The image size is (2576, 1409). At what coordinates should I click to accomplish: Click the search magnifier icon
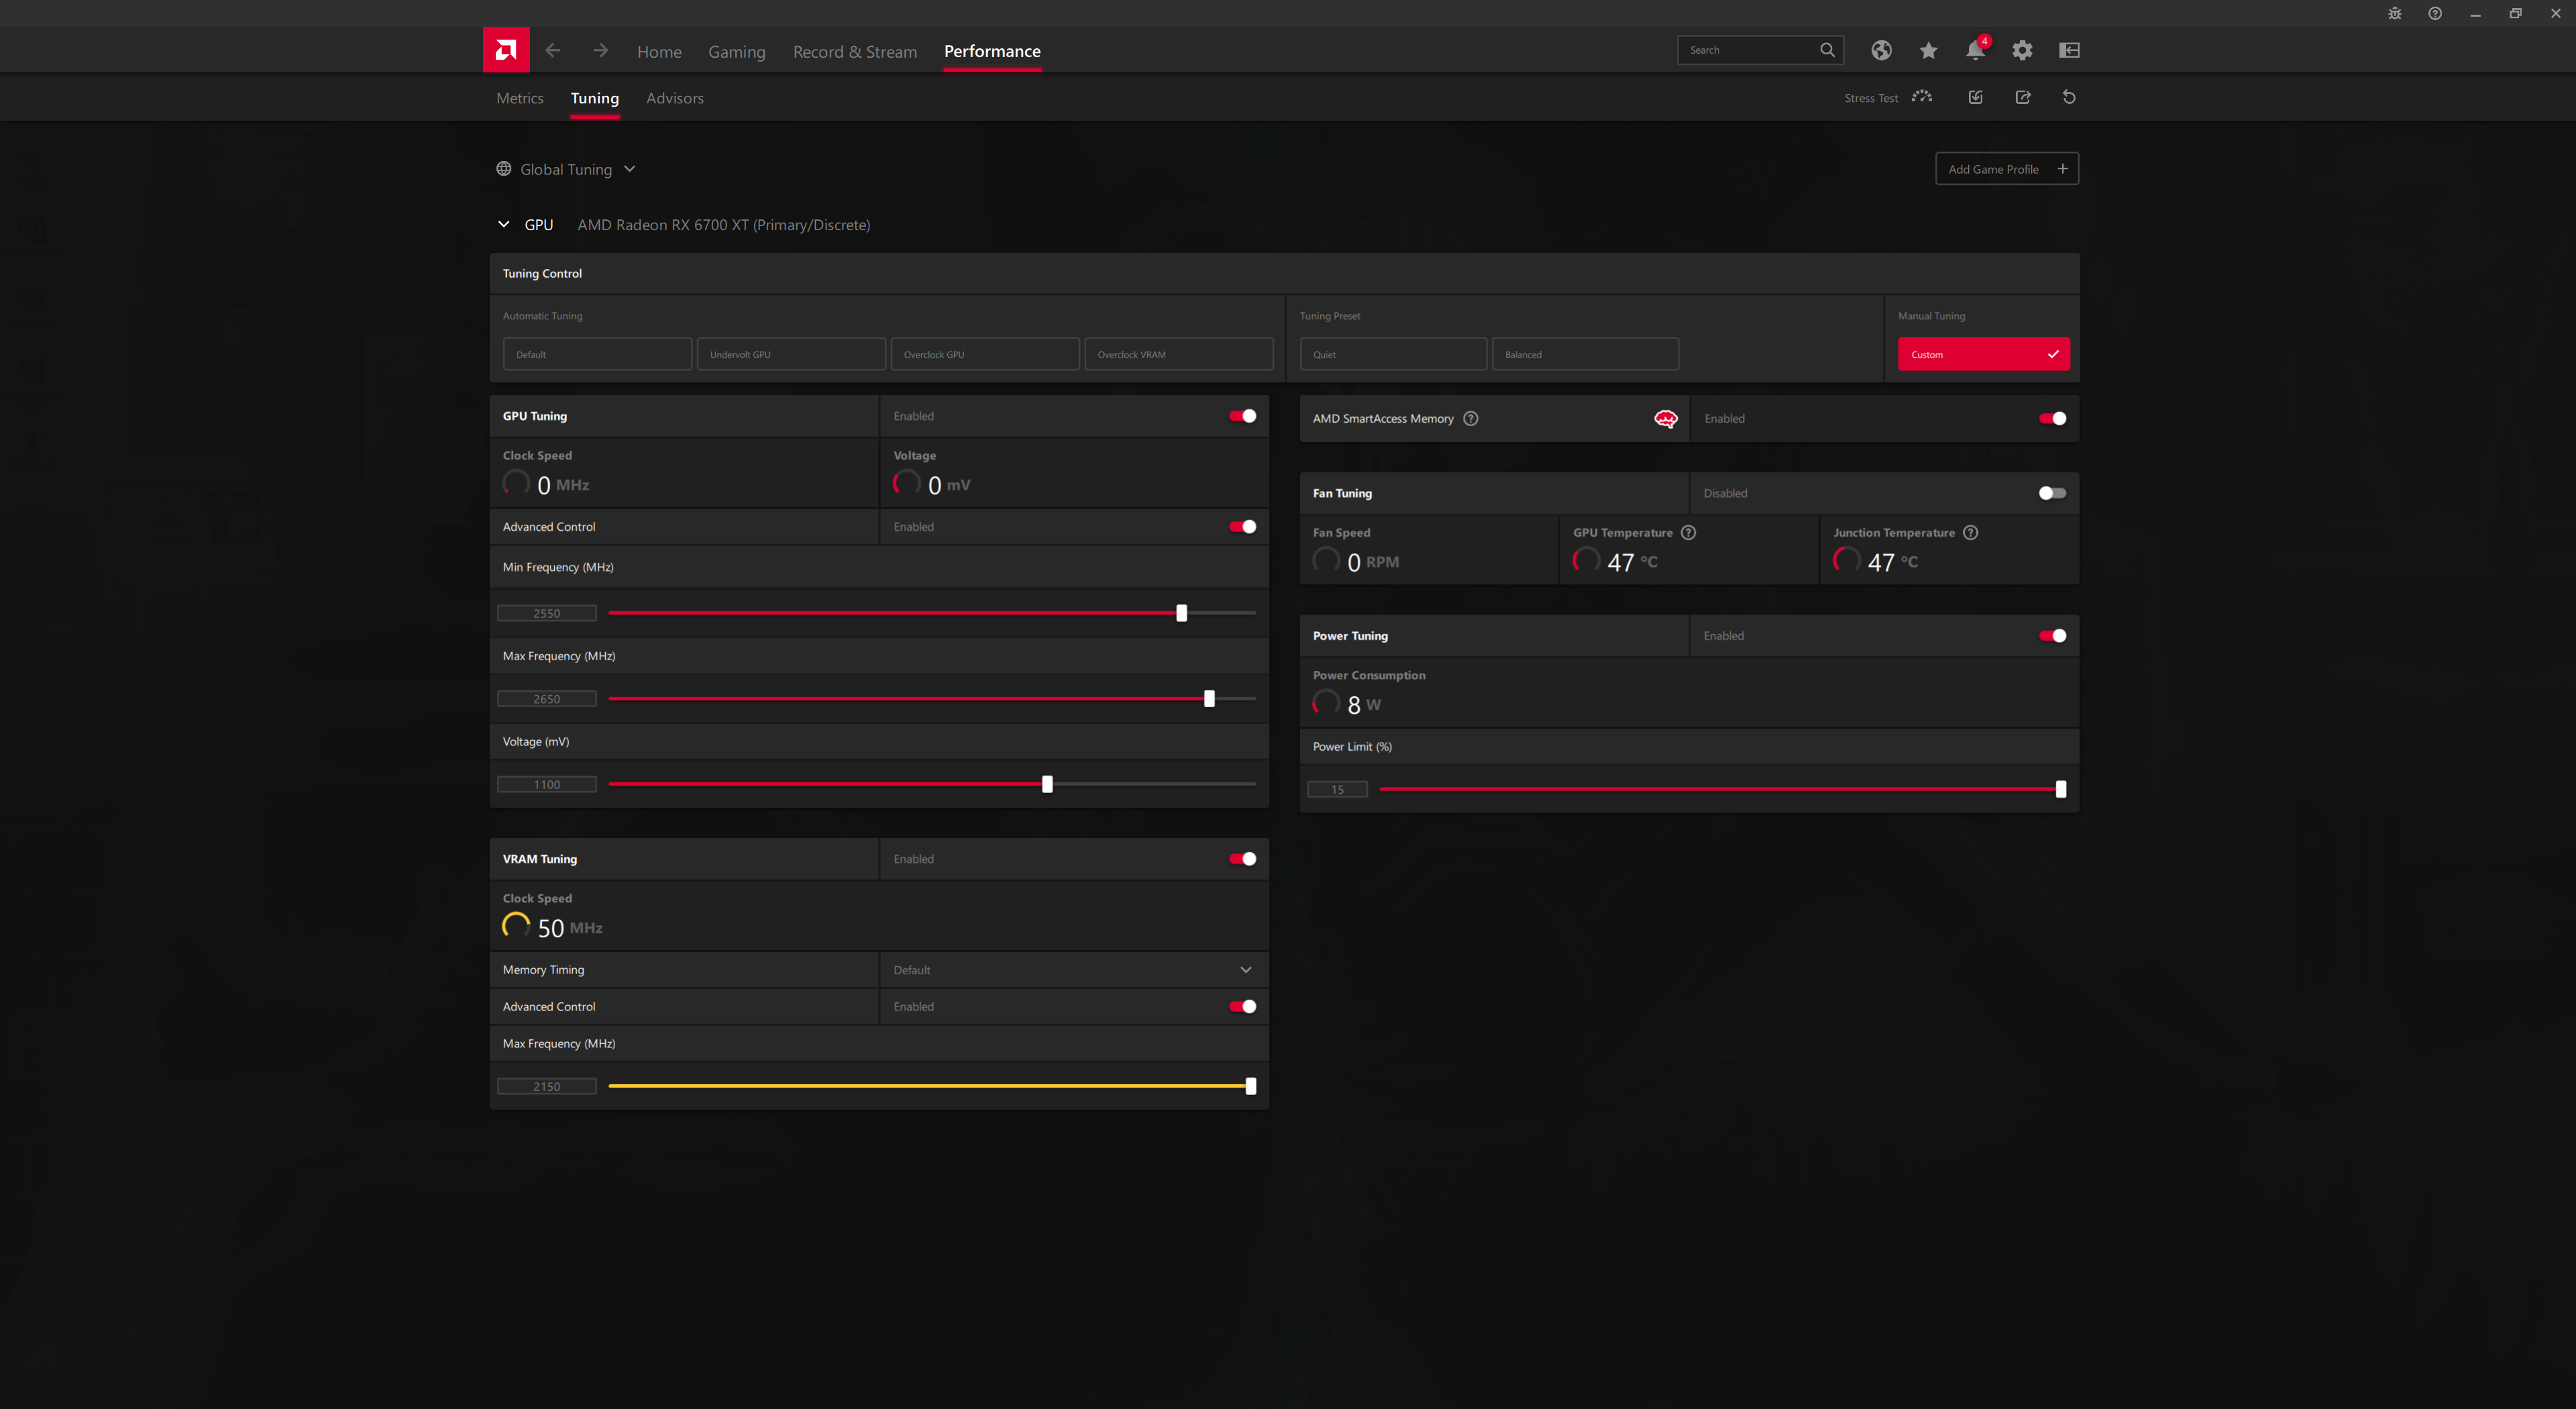click(1827, 50)
